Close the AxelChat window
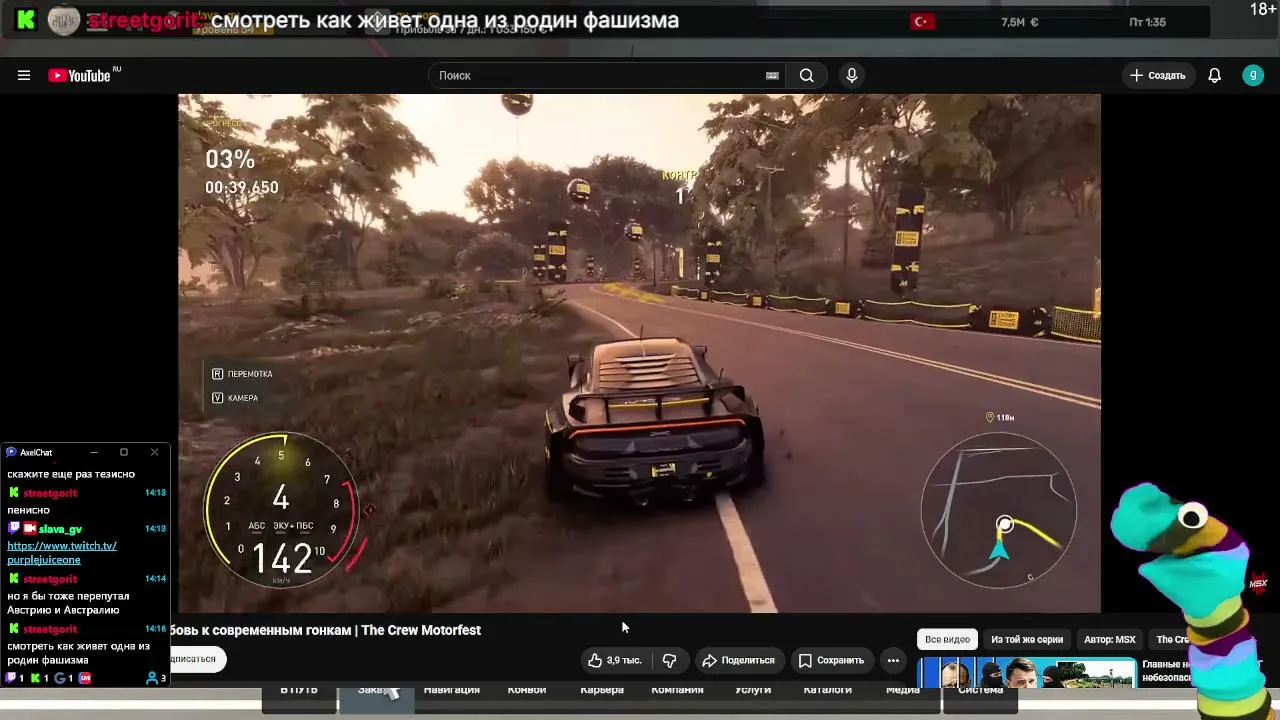 pos(154,452)
